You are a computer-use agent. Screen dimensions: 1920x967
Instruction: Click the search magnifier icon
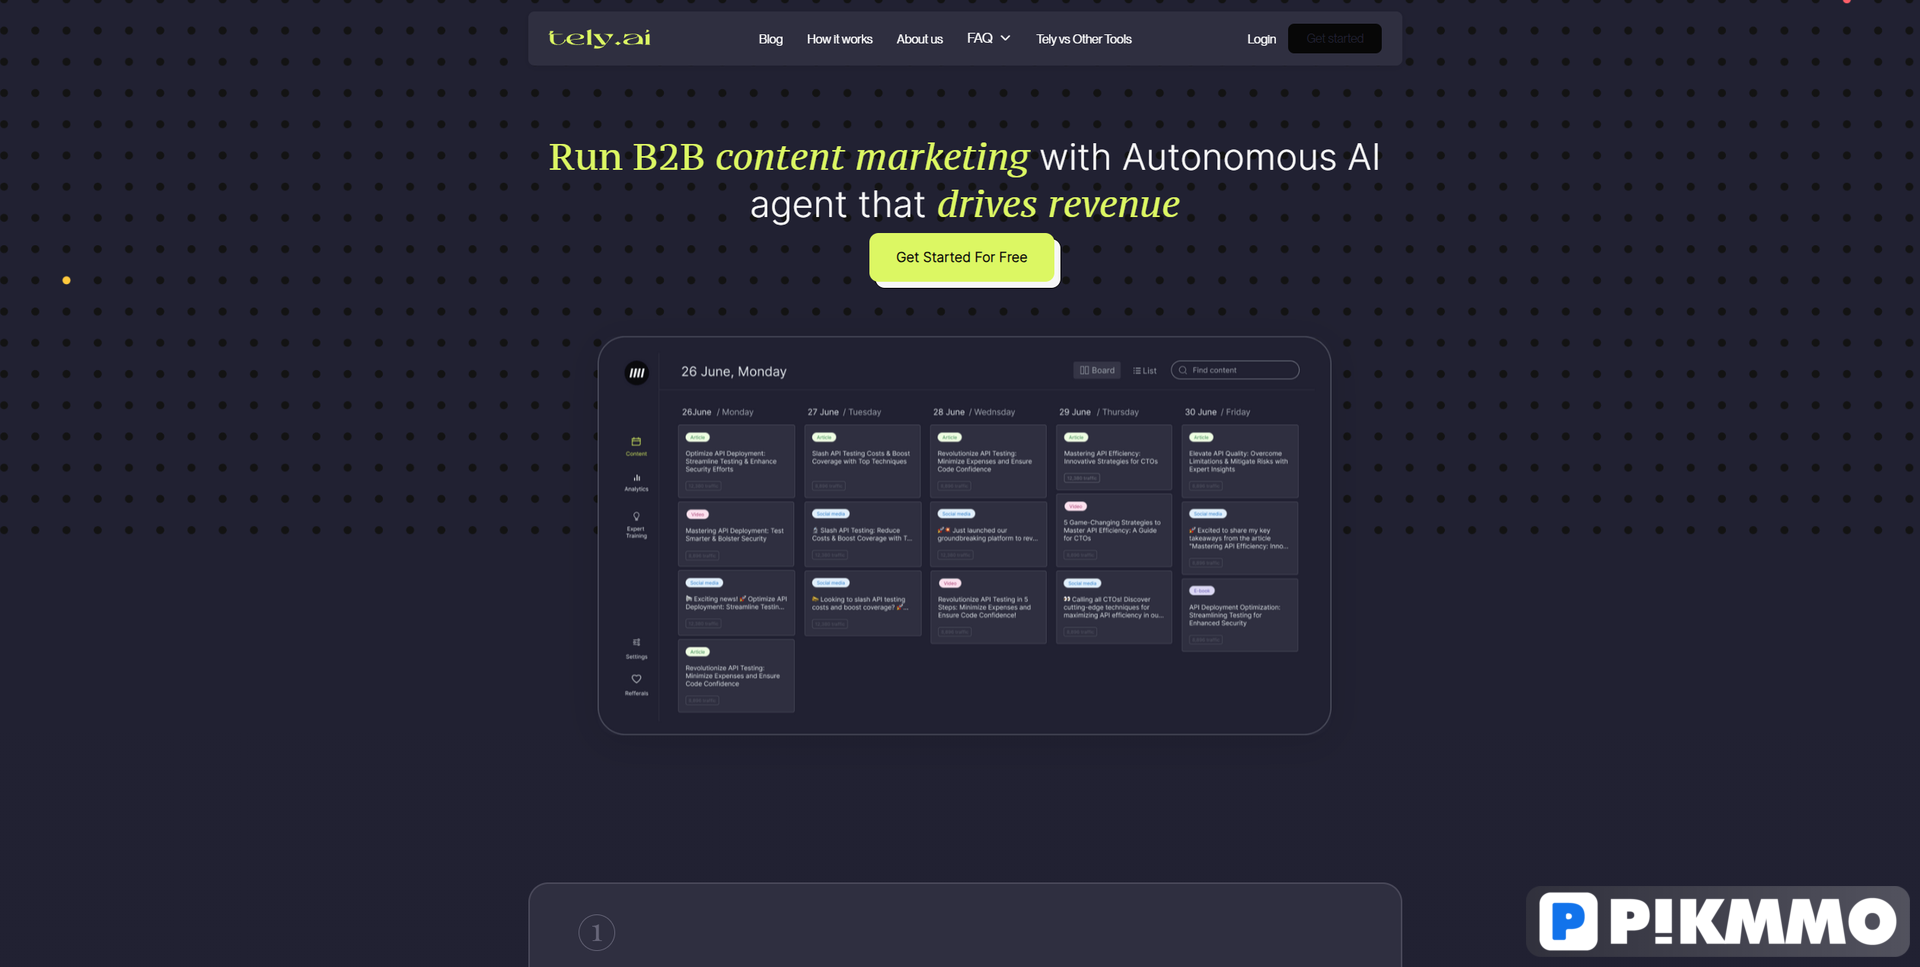(1183, 370)
